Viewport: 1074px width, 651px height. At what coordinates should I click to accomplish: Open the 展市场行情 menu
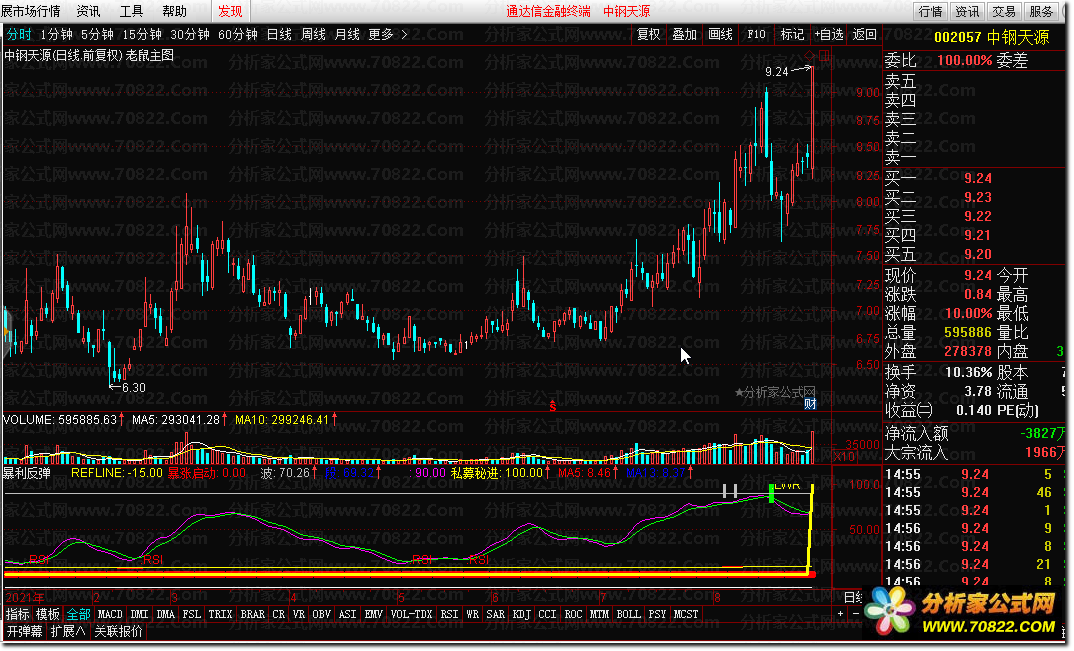point(30,11)
